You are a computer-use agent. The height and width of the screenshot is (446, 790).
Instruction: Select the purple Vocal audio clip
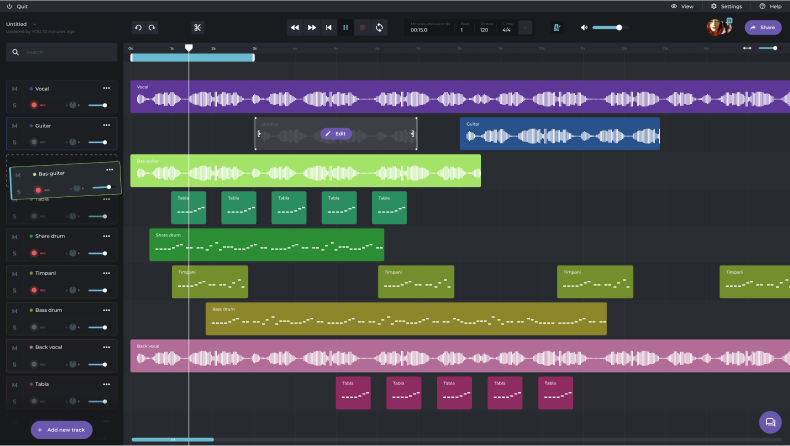460,97
